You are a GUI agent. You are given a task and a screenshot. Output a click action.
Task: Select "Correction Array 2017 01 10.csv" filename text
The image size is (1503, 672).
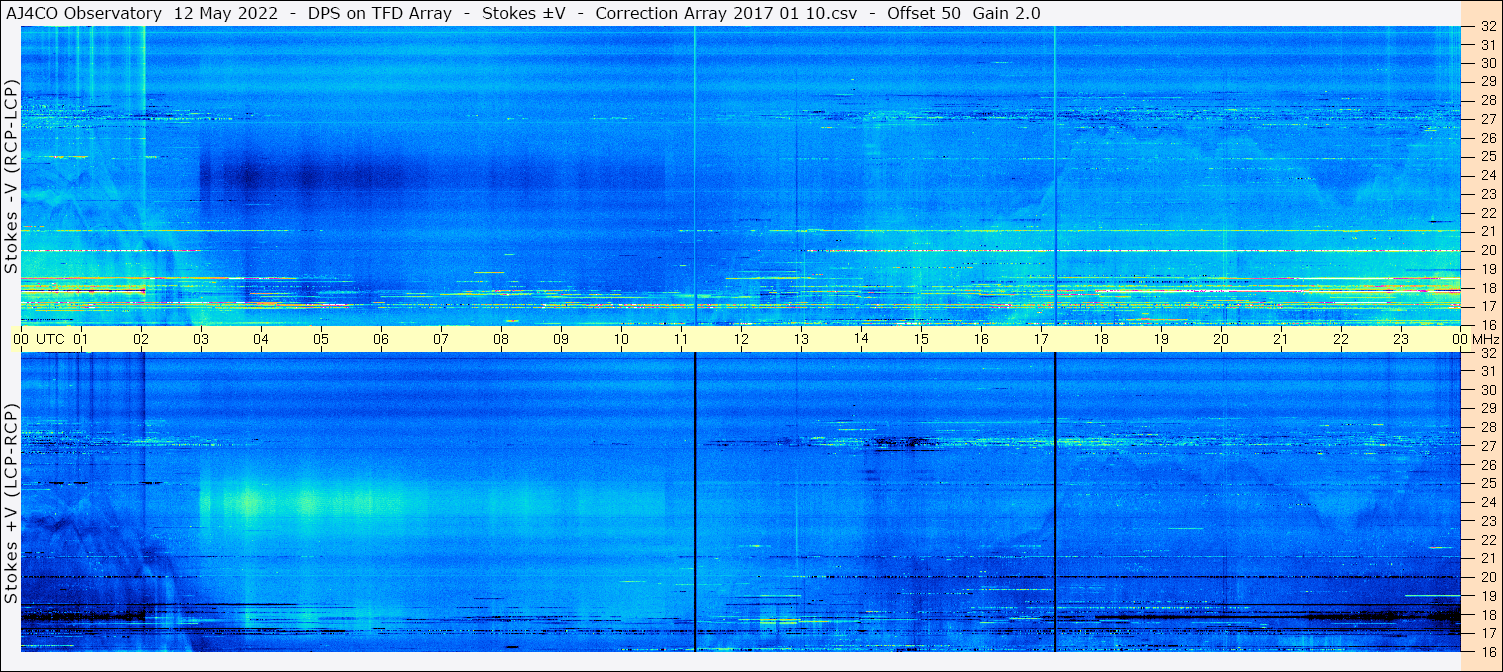[x=725, y=14]
